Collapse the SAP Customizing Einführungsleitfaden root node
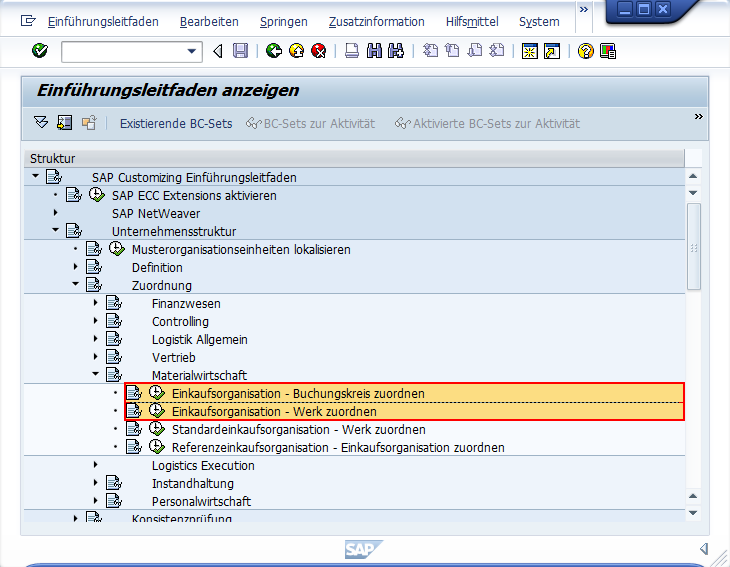Screen dimensions: 730x567 pyautogui.click(x=35, y=176)
